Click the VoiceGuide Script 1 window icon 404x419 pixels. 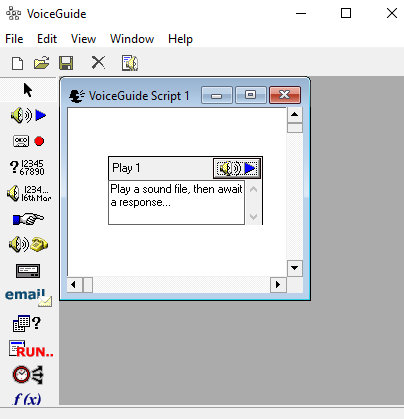tap(77, 96)
